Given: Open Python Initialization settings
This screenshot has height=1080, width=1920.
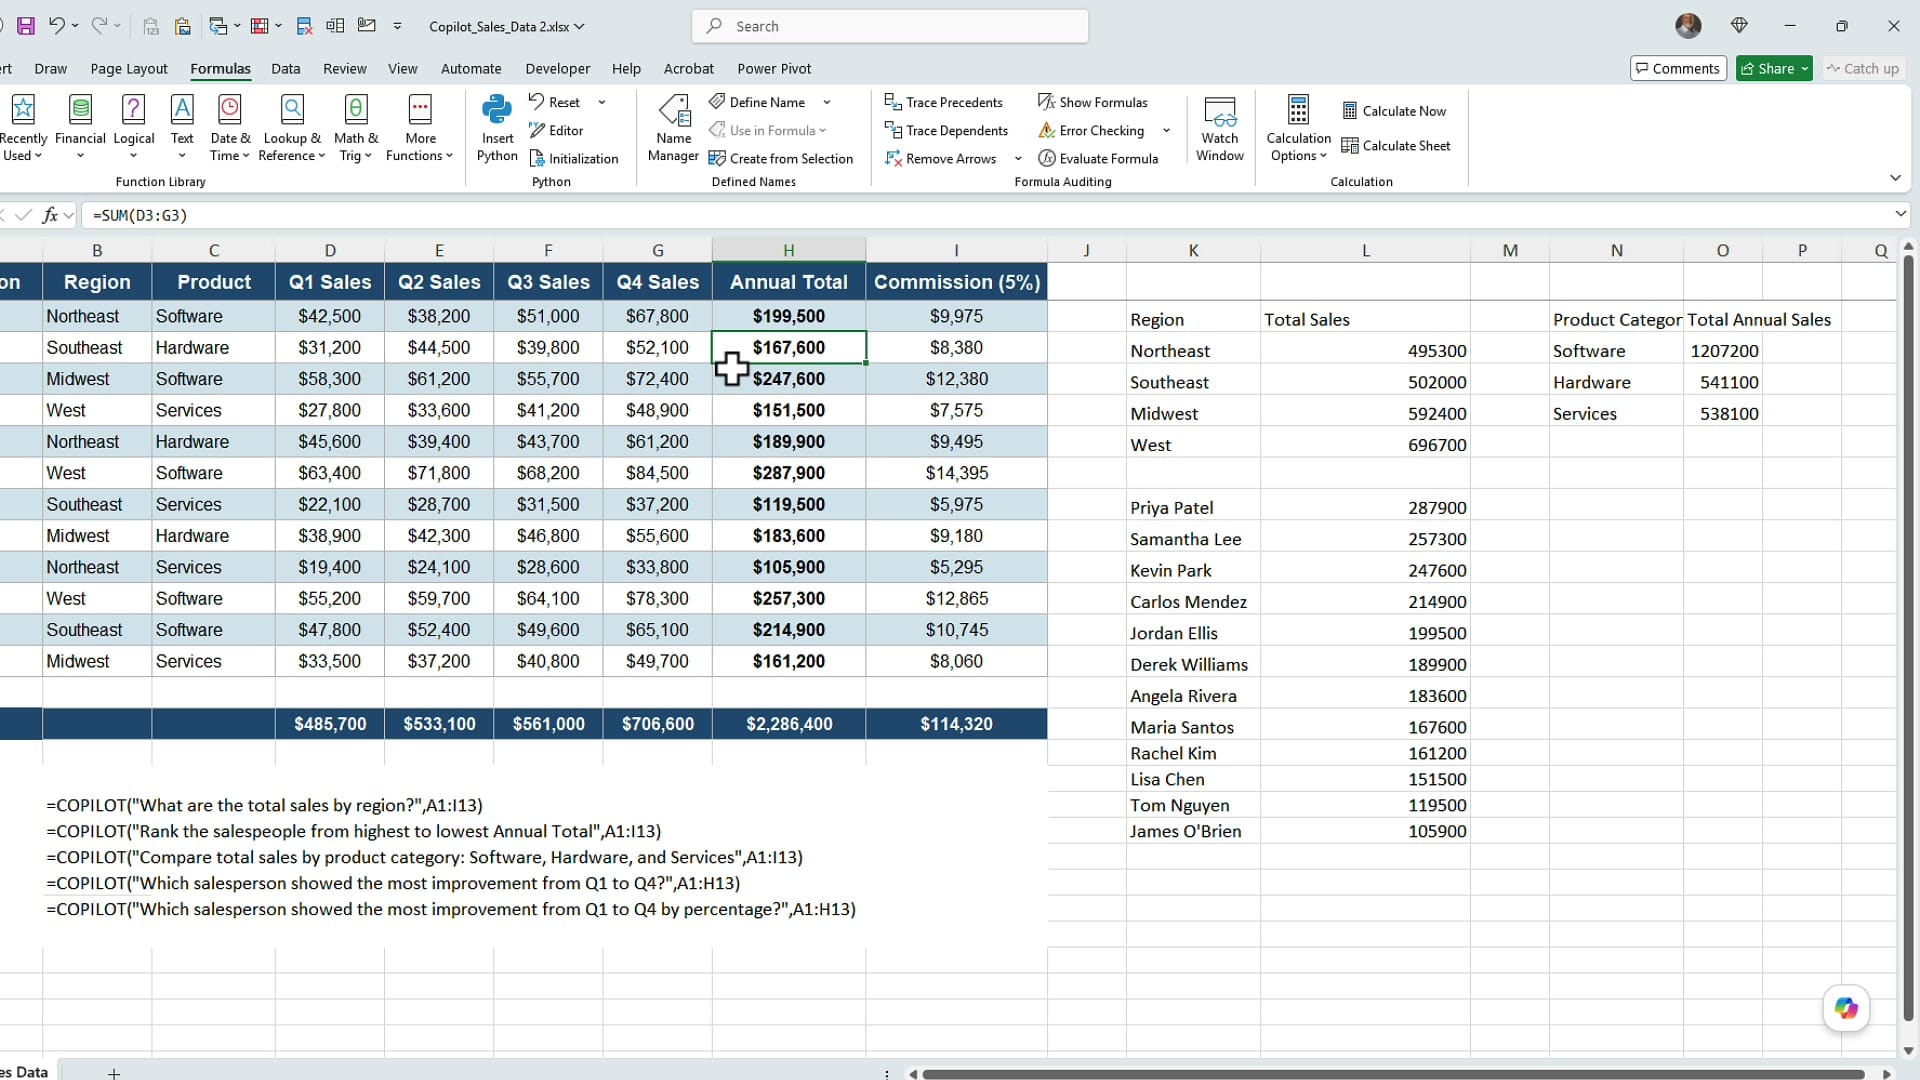Looking at the screenshot, I should pos(573,158).
